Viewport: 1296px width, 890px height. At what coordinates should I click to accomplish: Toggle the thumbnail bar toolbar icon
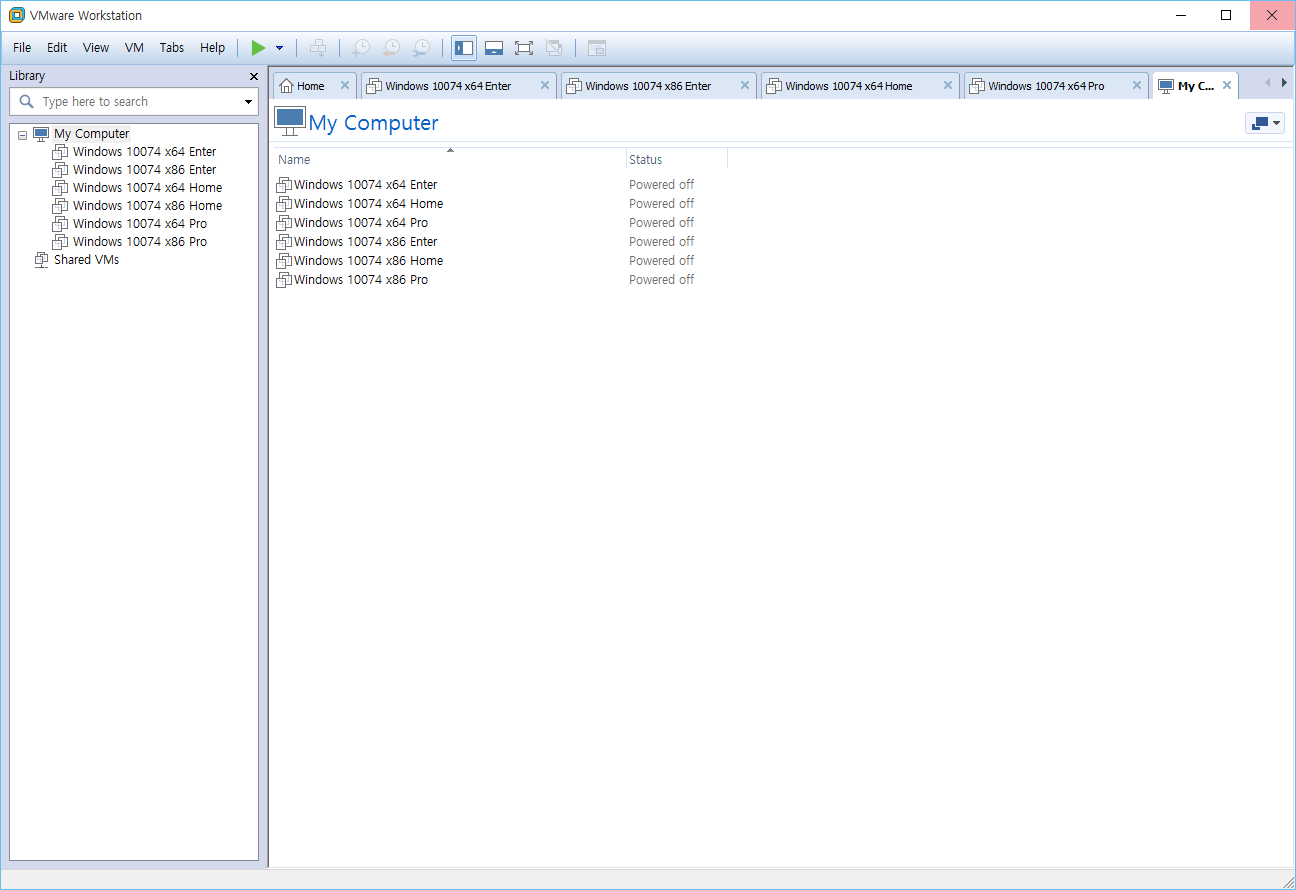tap(494, 48)
